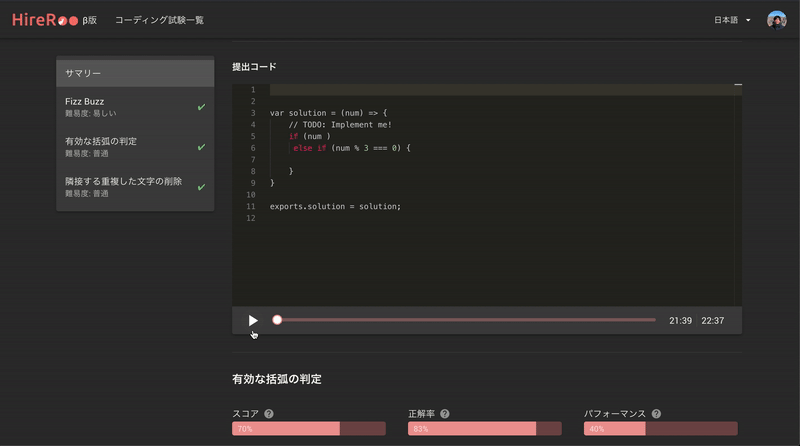Play the code submission playback

(x=253, y=320)
